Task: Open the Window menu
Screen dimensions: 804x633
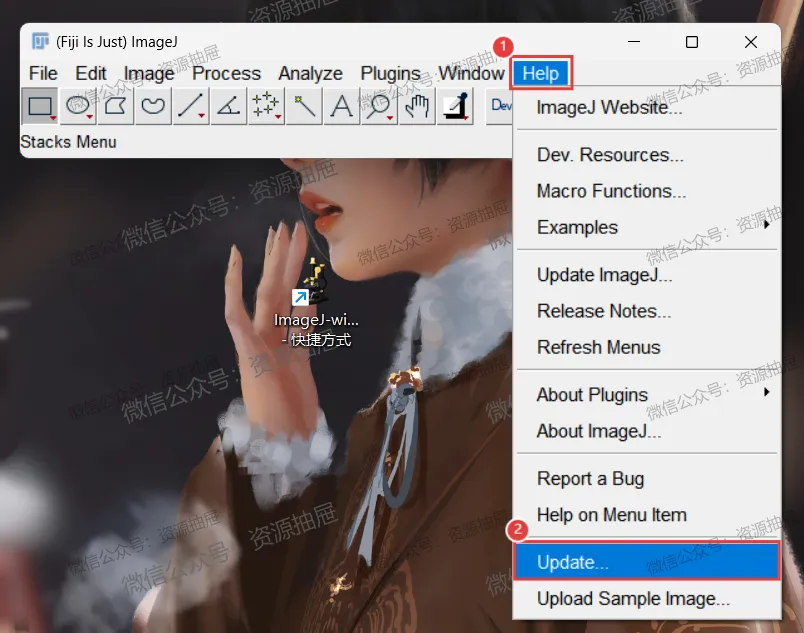Action: coord(471,73)
